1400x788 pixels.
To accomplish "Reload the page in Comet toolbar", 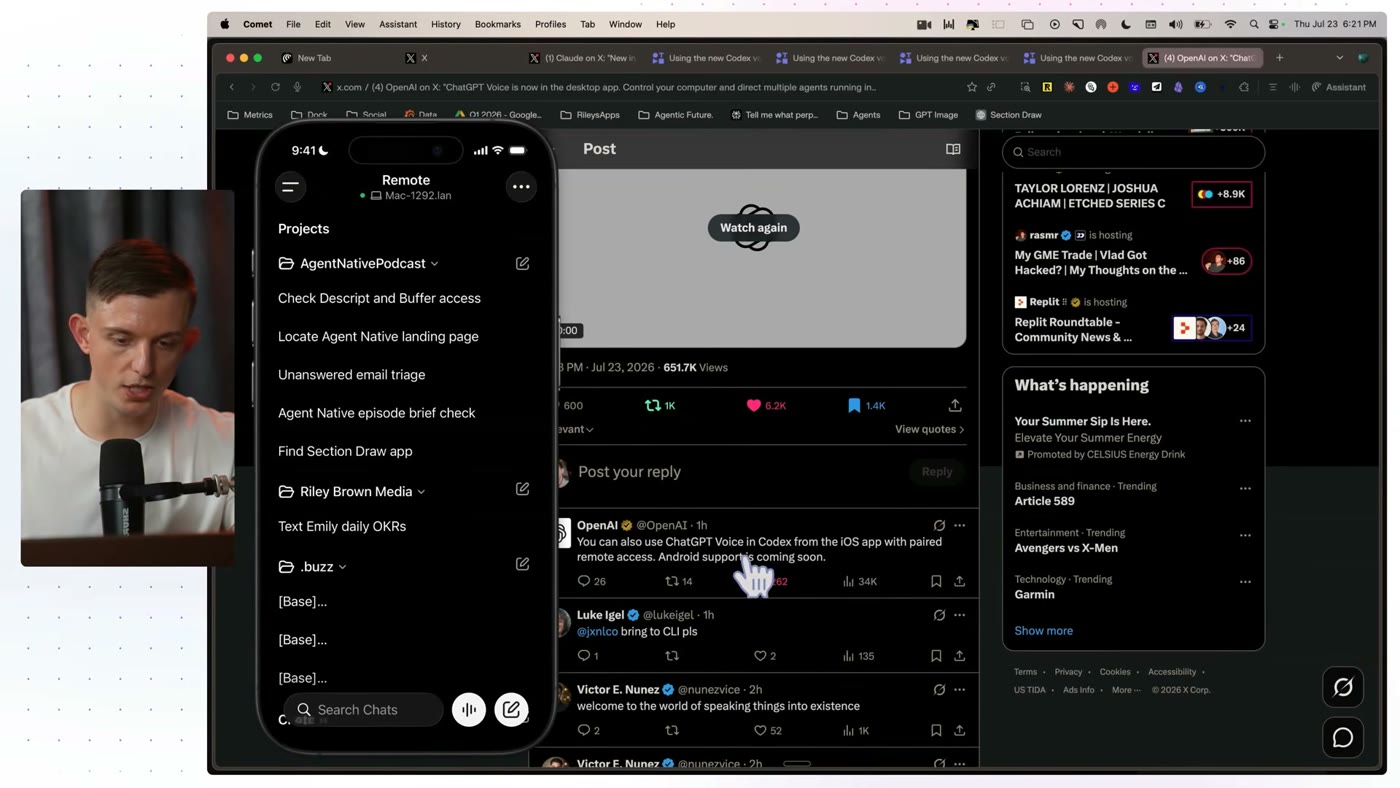I will (x=275, y=87).
